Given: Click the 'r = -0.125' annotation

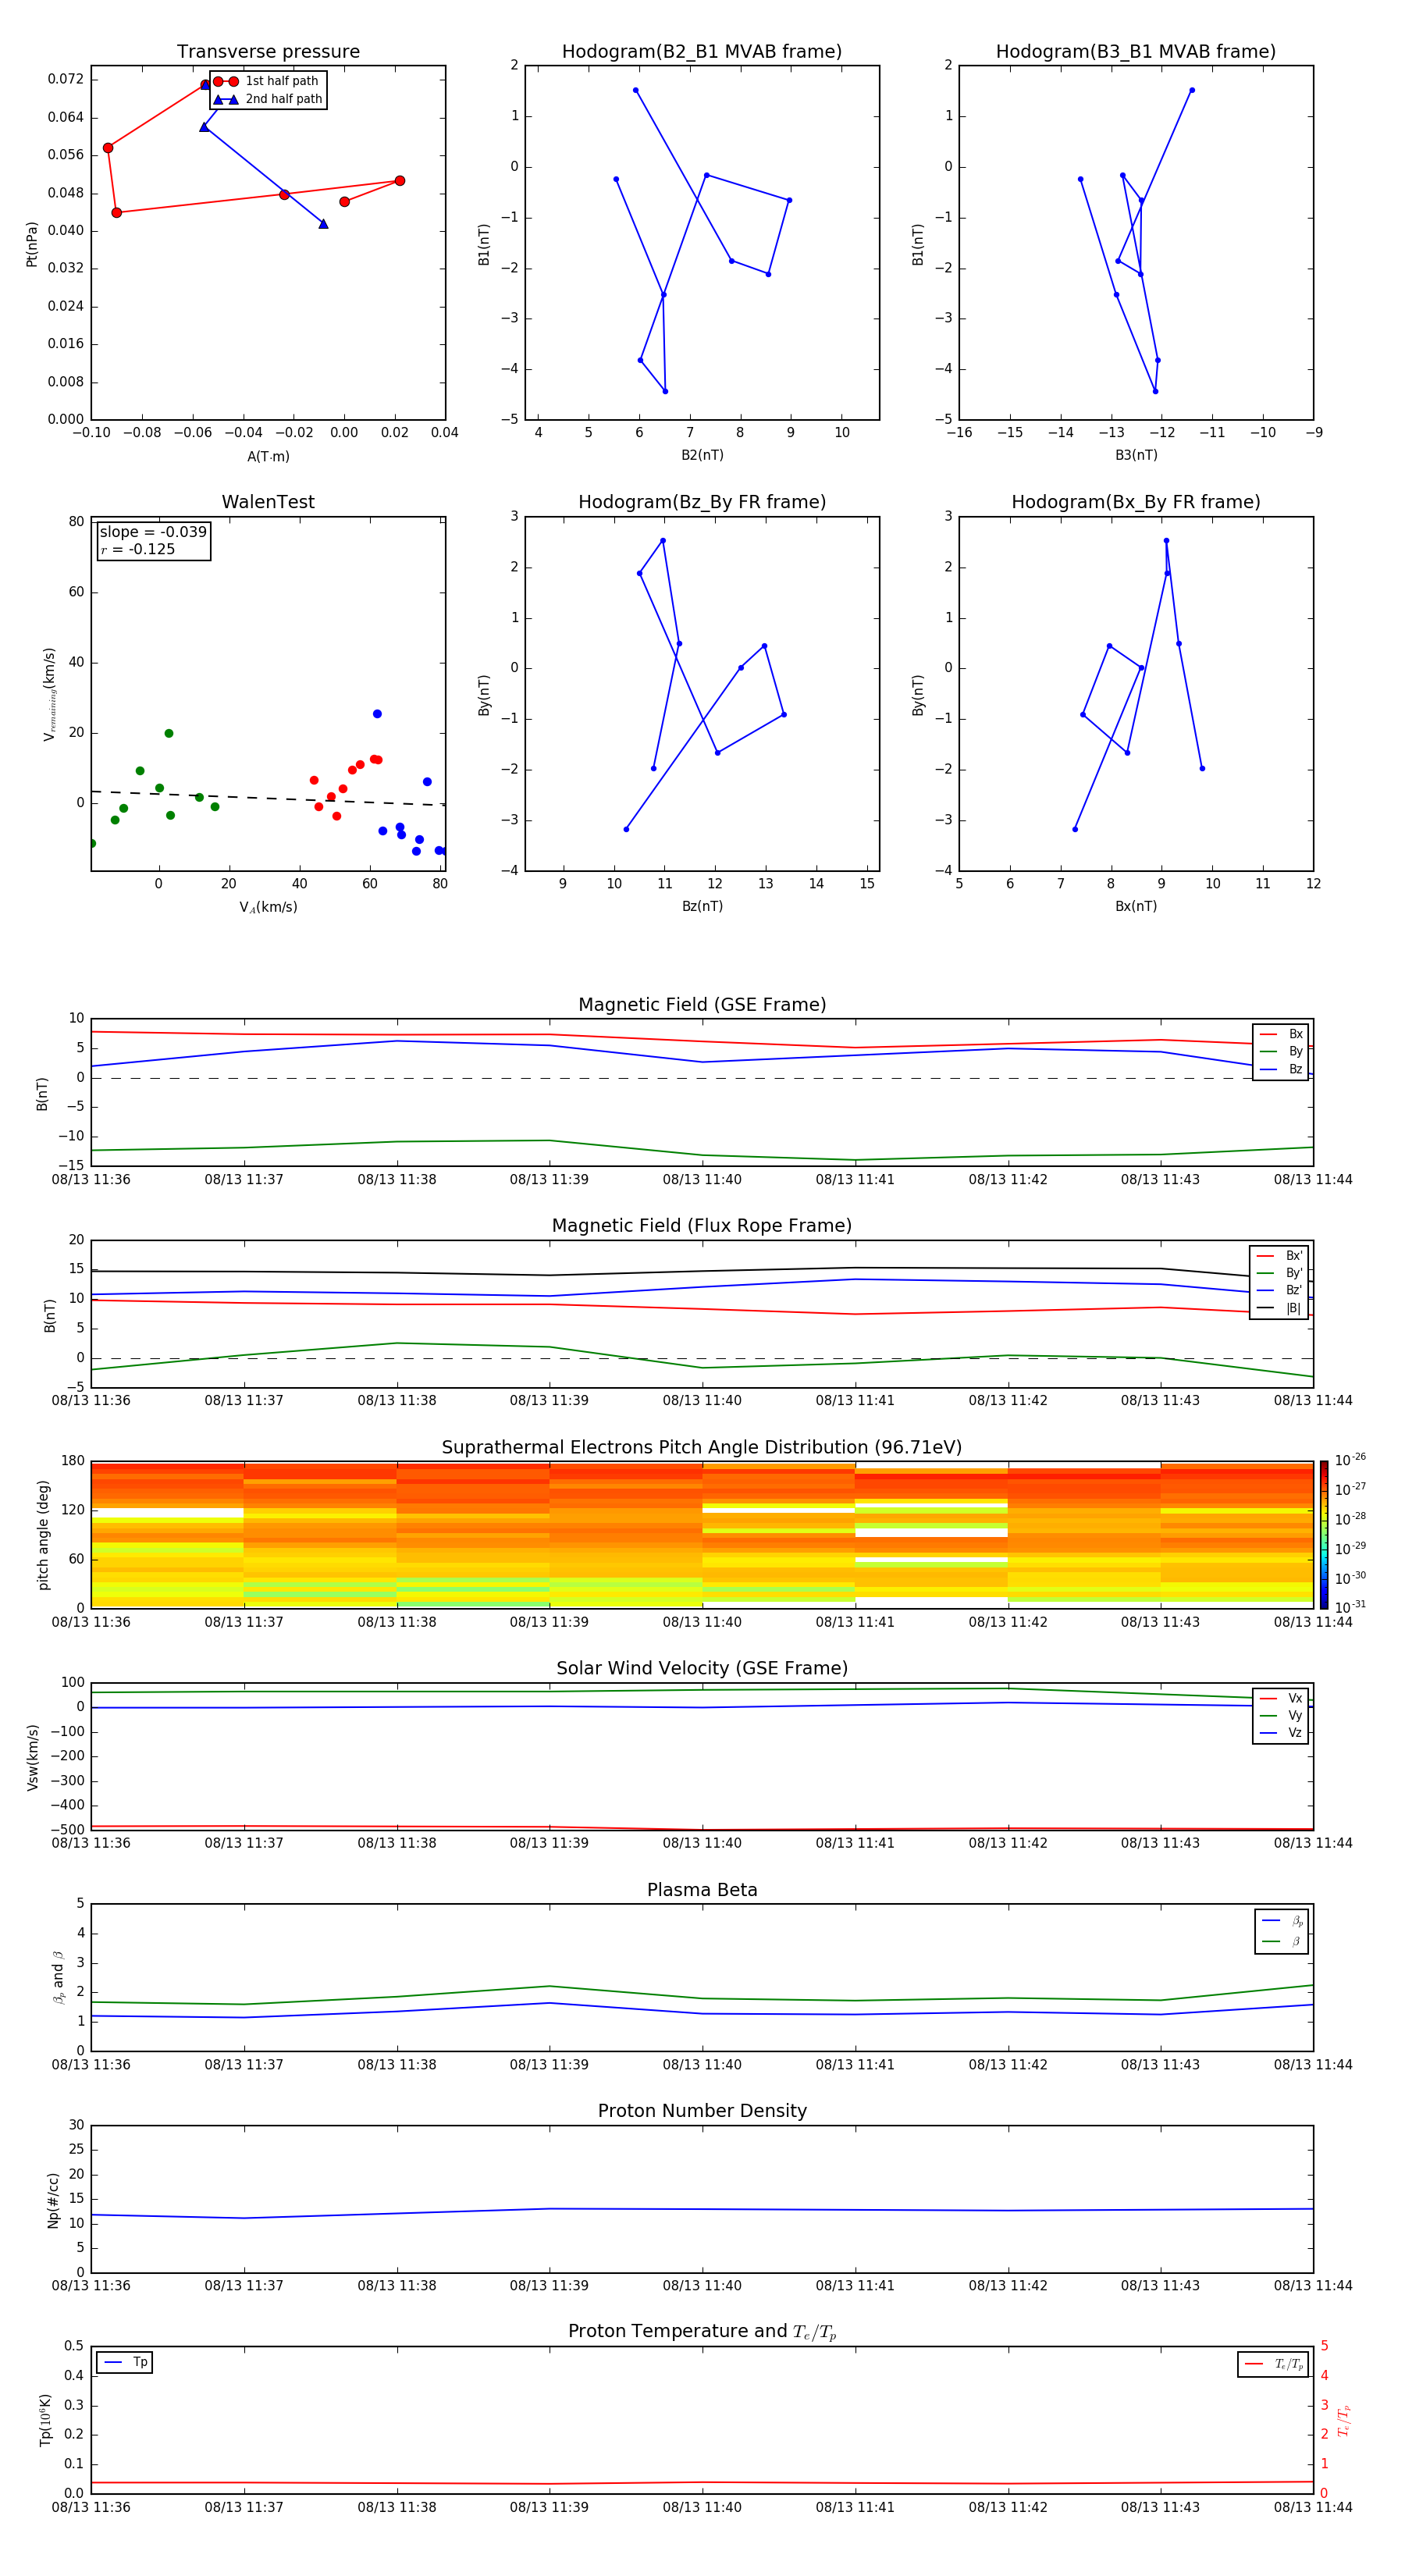Looking at the screenshot, I should pyautogui.click(x=138, y=549).
